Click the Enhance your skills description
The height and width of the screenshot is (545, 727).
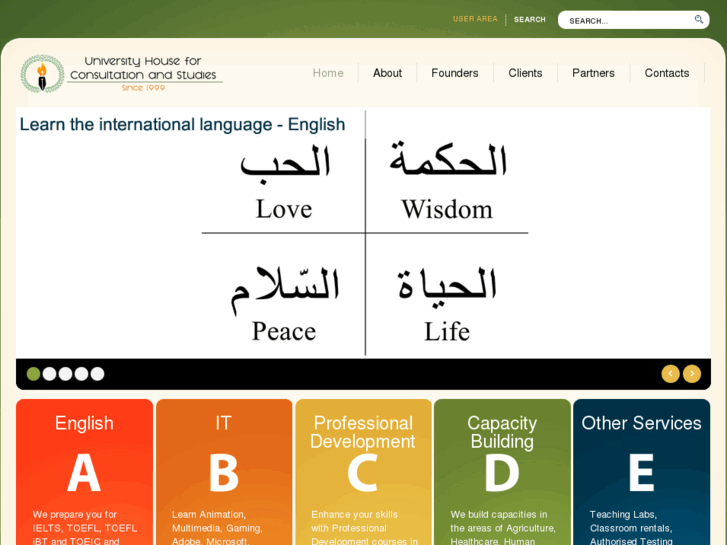click(x=364, y=528)
